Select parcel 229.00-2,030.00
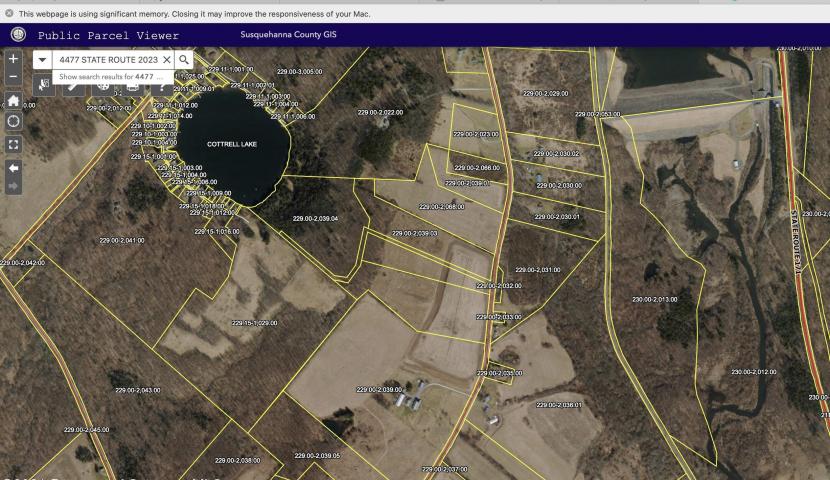This screenshot has width=830, height=480. [x=559, y=186]
